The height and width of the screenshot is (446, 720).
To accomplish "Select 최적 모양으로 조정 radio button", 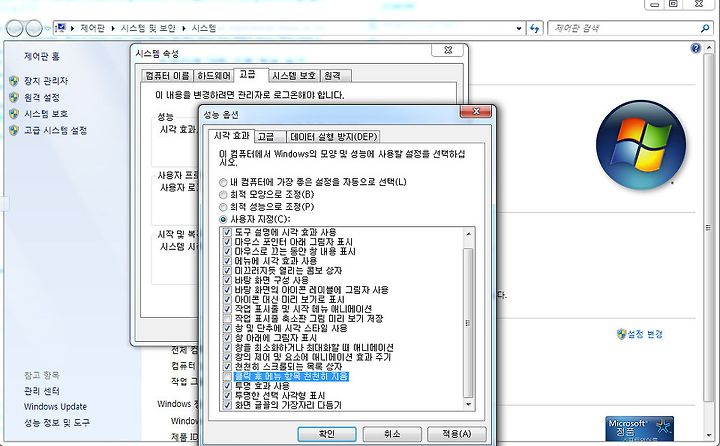I will tap(223, 195).
